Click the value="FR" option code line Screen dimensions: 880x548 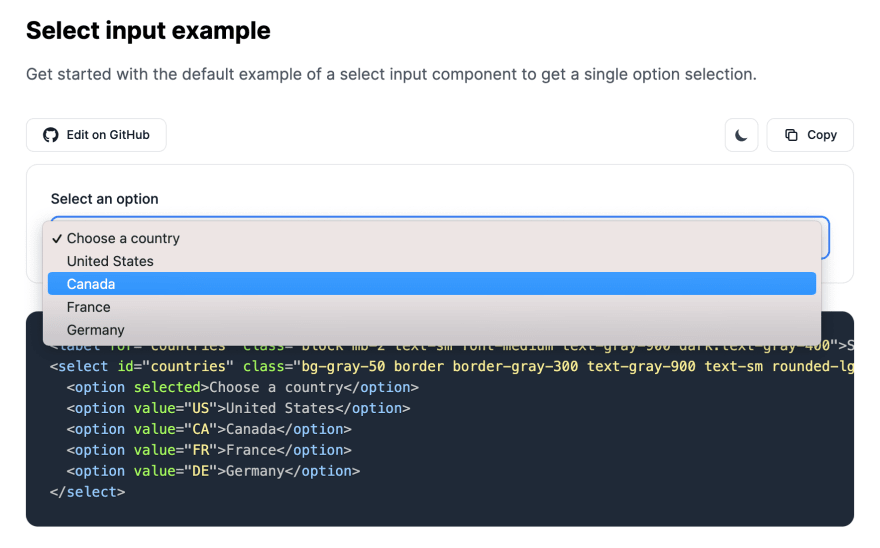point(210,450)
